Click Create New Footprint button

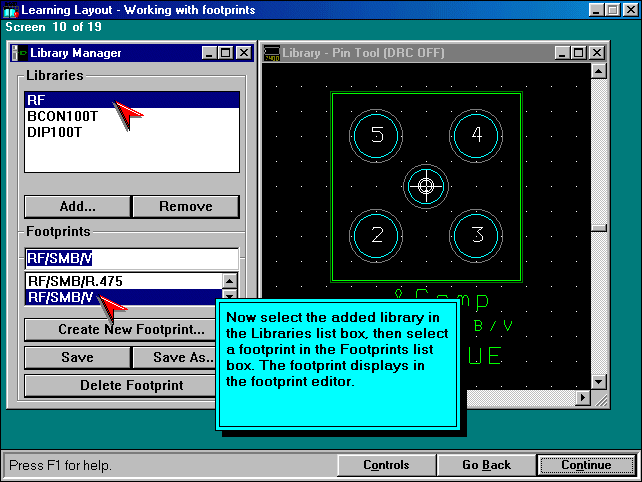pyautogui.click(x=131, y=330)
